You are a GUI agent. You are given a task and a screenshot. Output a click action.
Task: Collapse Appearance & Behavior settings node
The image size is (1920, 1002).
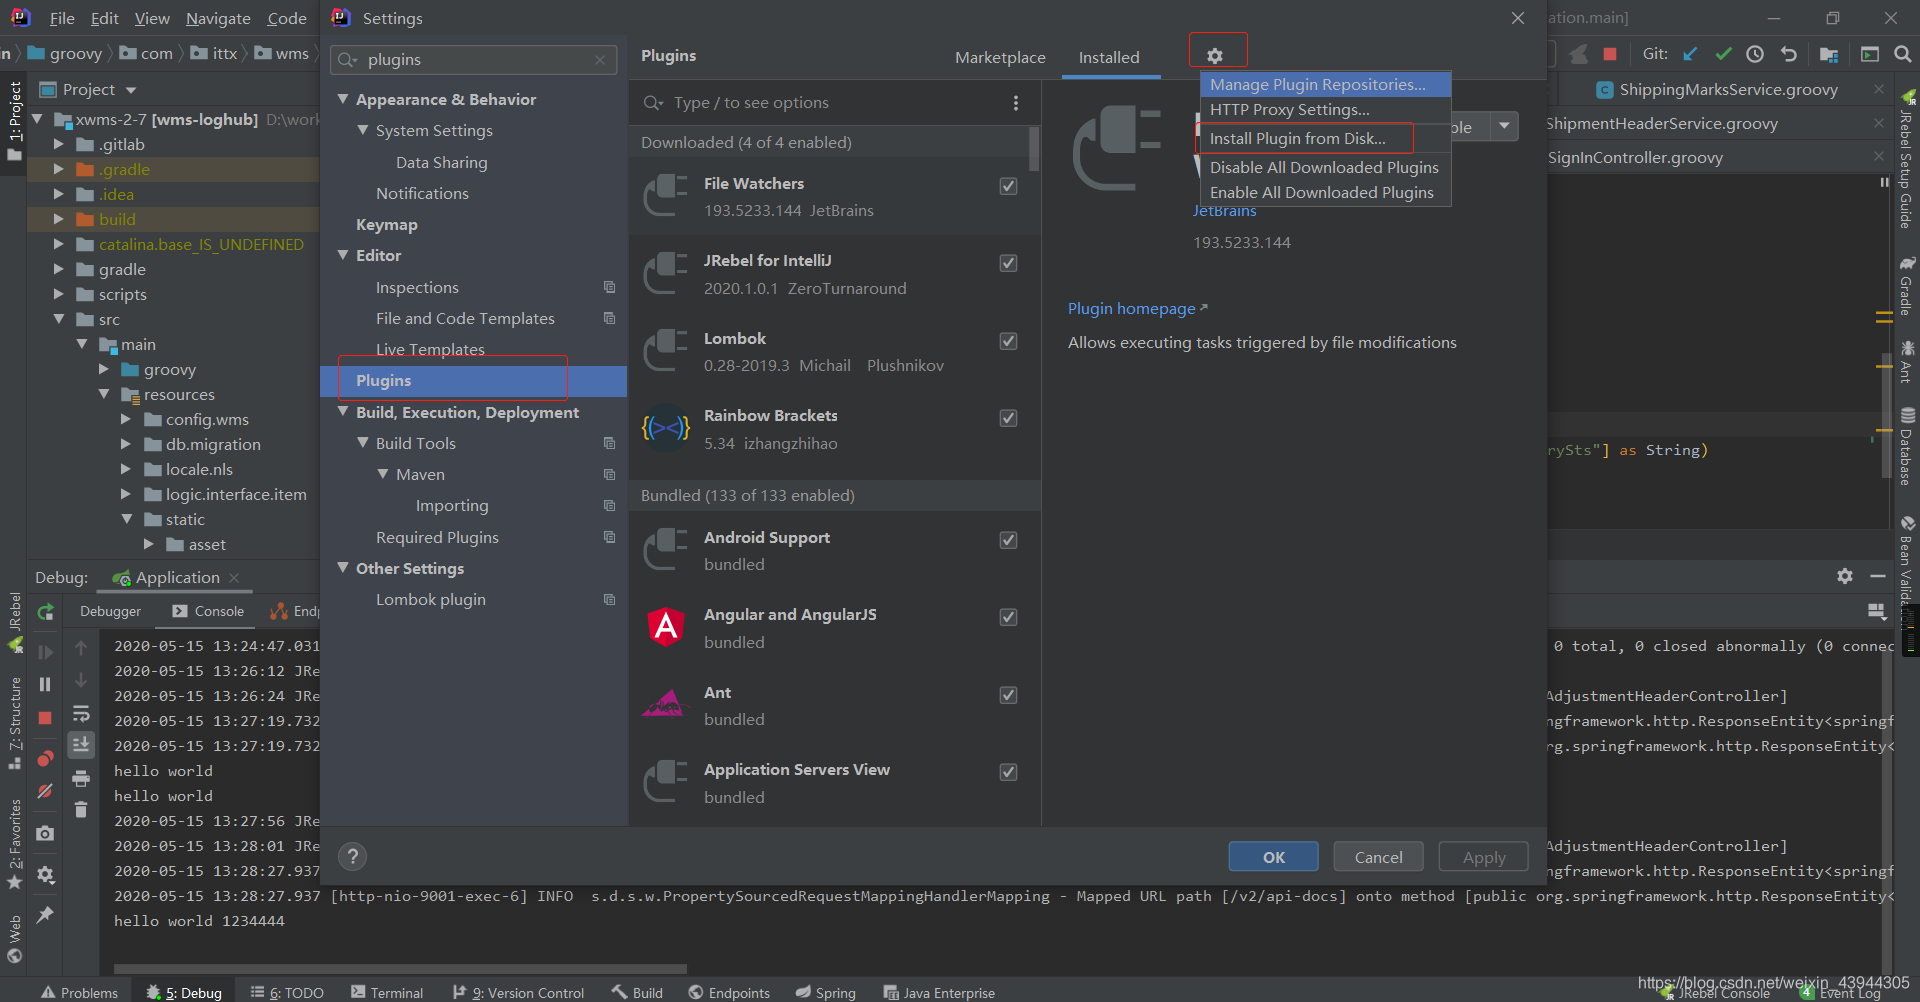tap(343, 99)
